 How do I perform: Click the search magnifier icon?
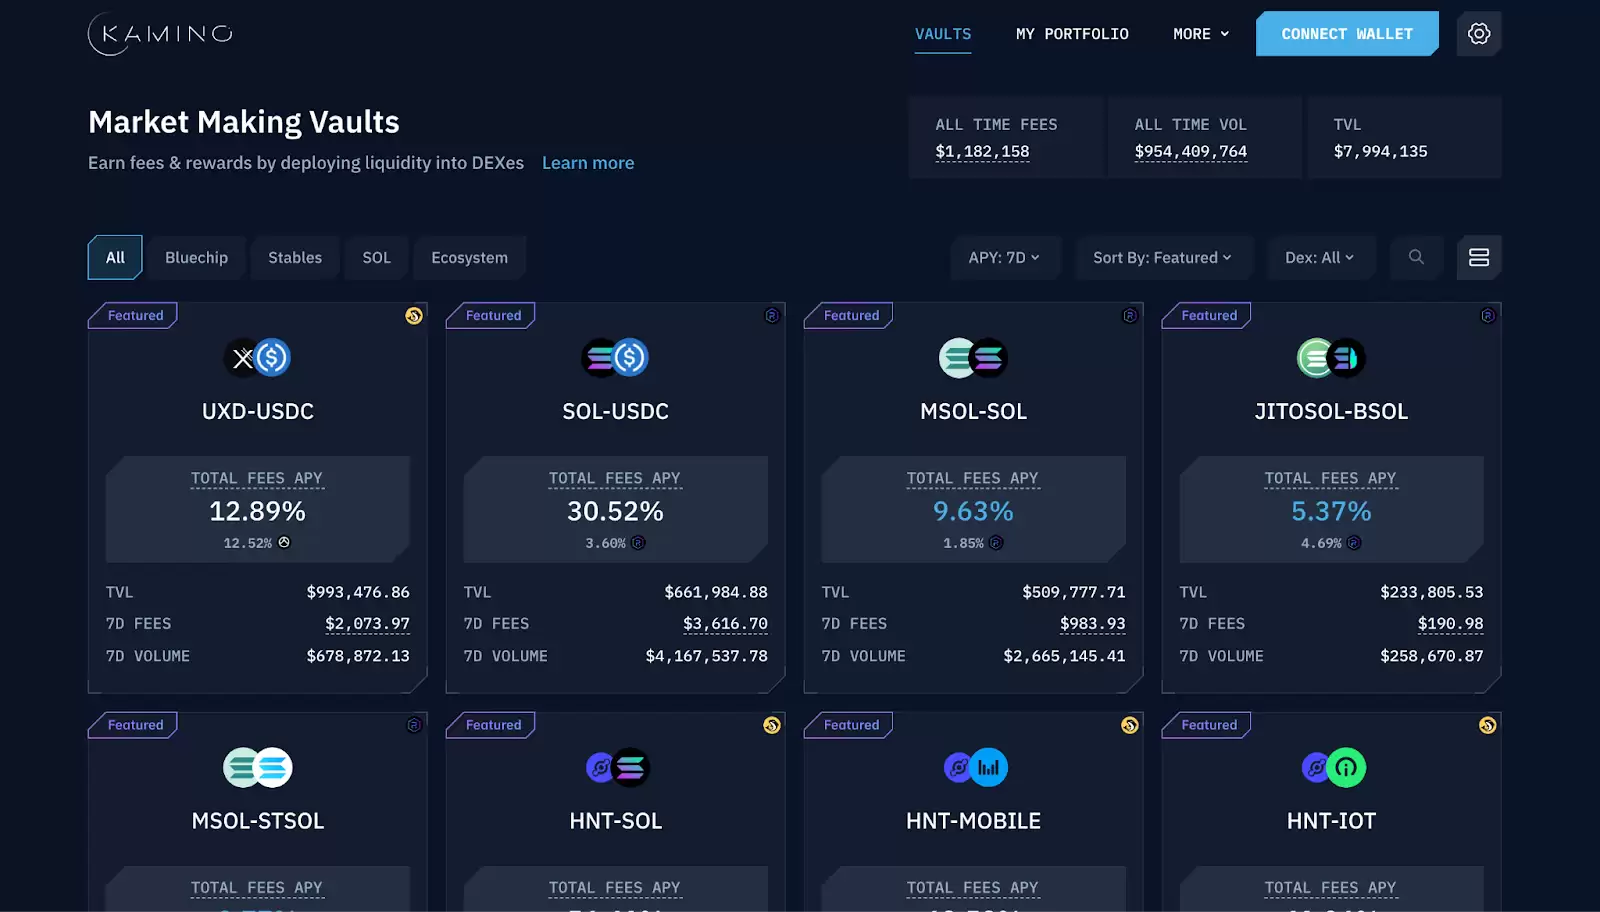click(1416, 257)
